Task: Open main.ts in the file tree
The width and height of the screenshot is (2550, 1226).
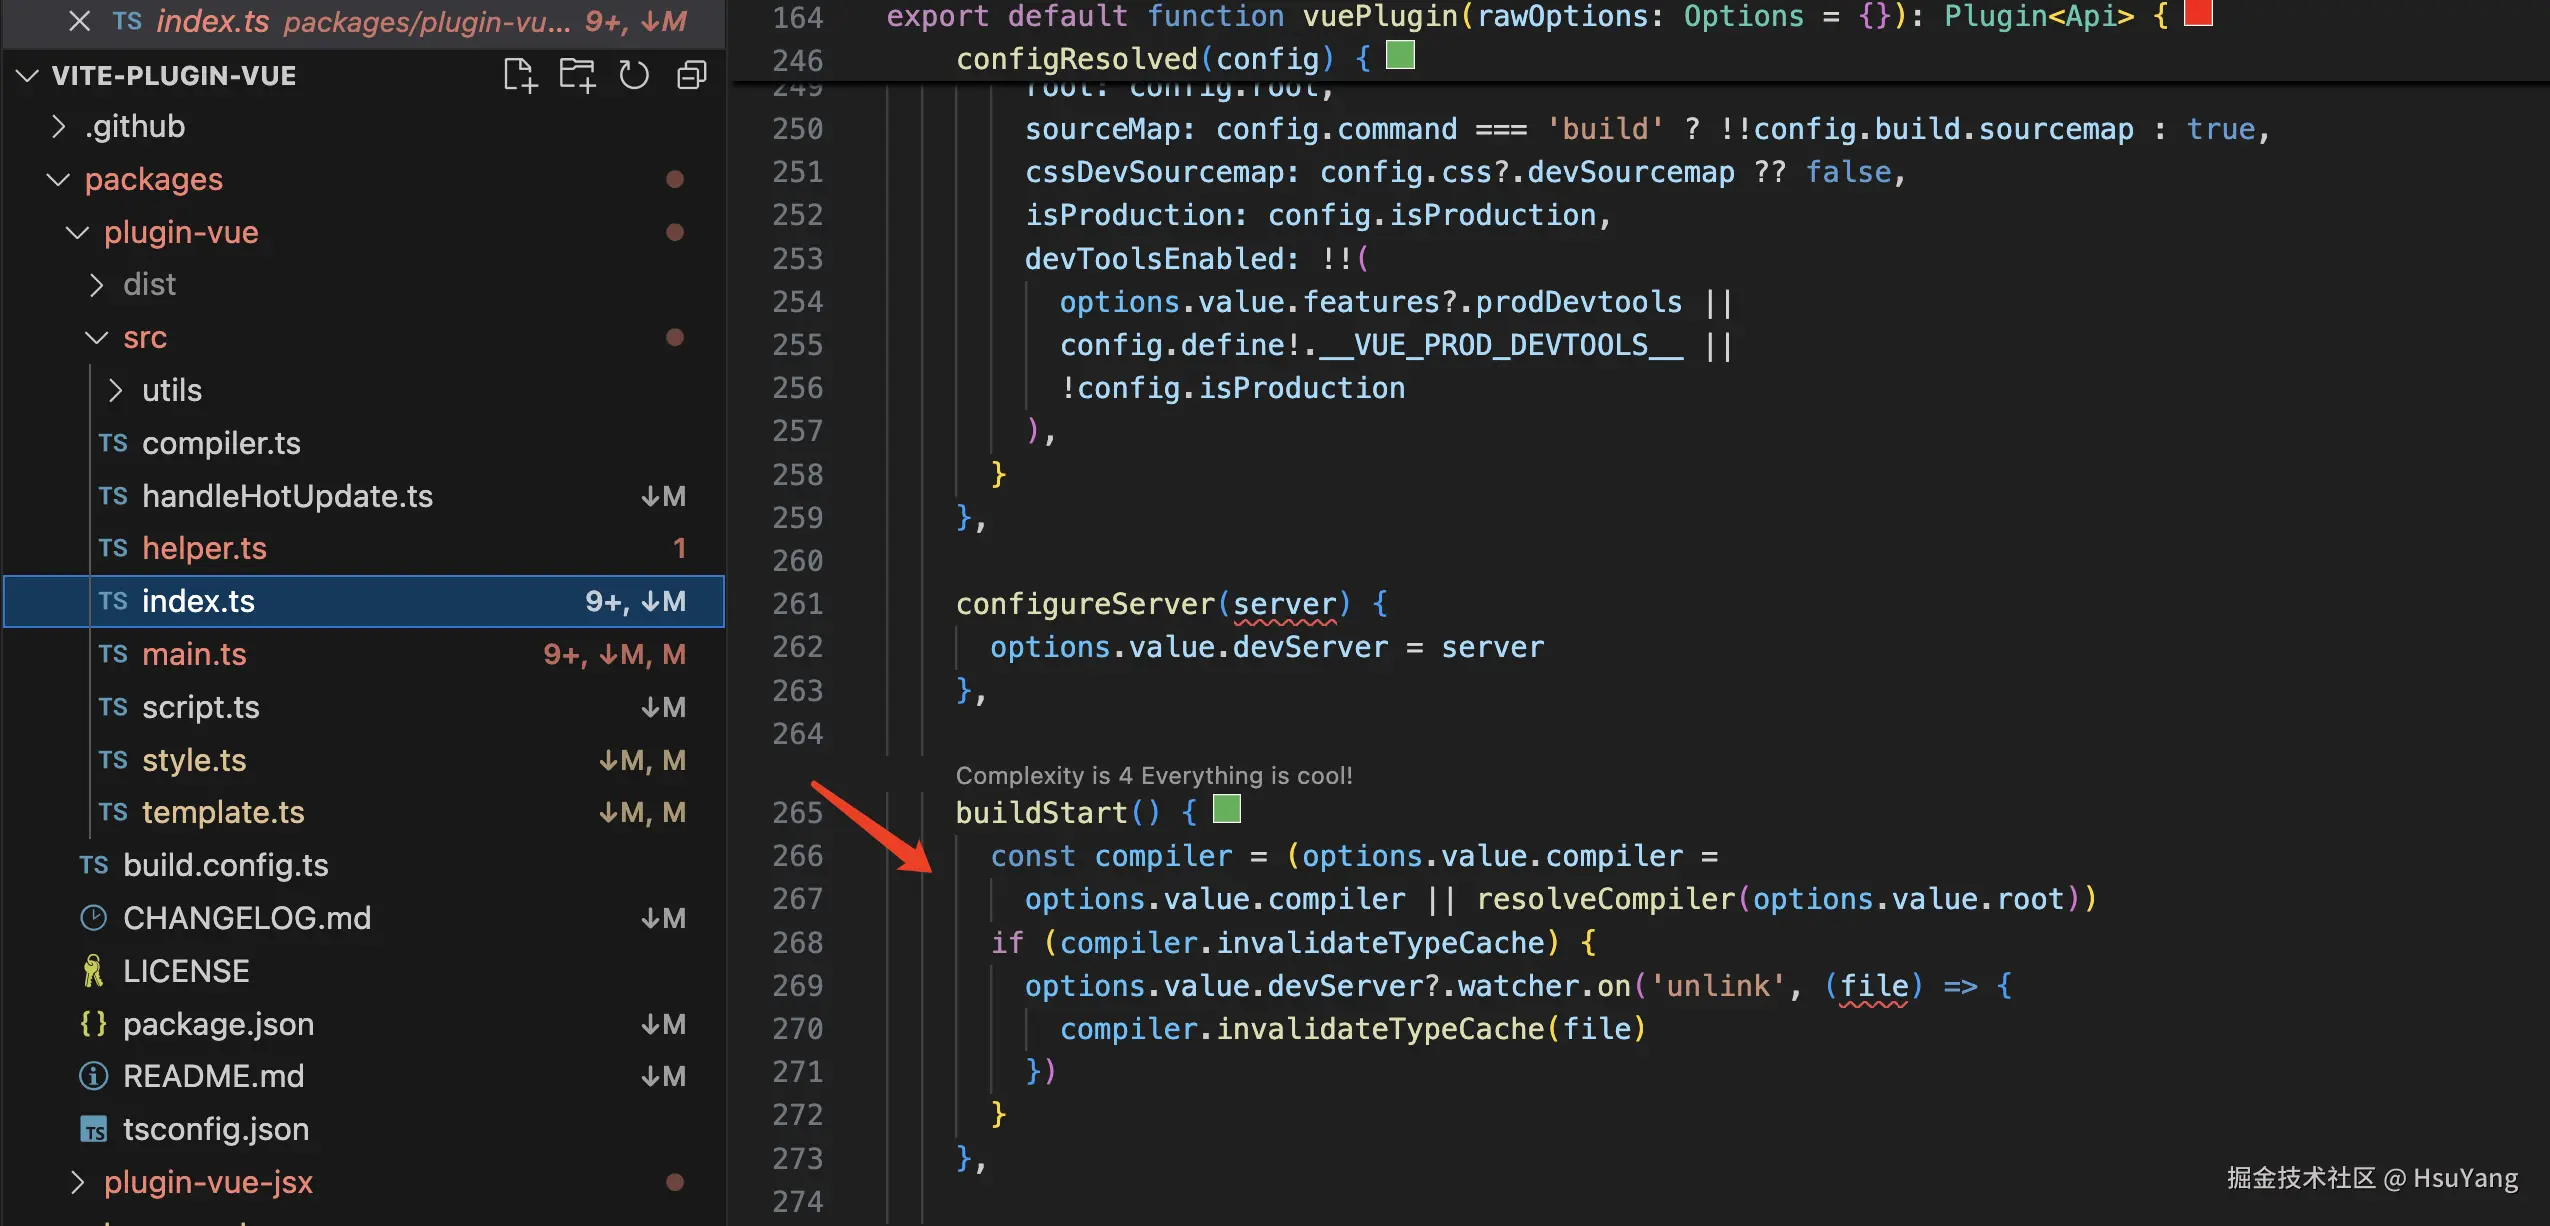Action: tap(194, 654)
